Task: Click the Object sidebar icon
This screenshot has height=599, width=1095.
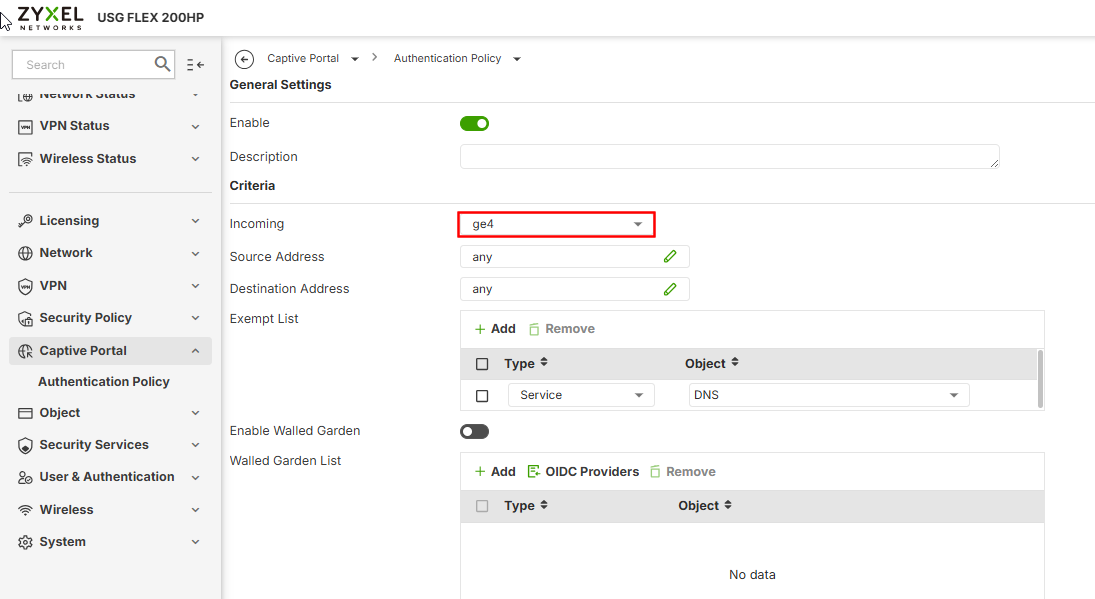Action: 25,413
